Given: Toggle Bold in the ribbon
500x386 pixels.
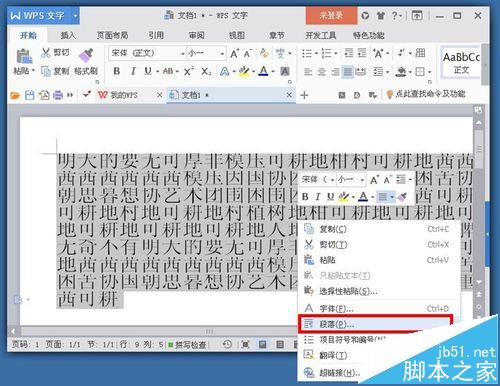Looking at the screenshot, I should (117, 71).
